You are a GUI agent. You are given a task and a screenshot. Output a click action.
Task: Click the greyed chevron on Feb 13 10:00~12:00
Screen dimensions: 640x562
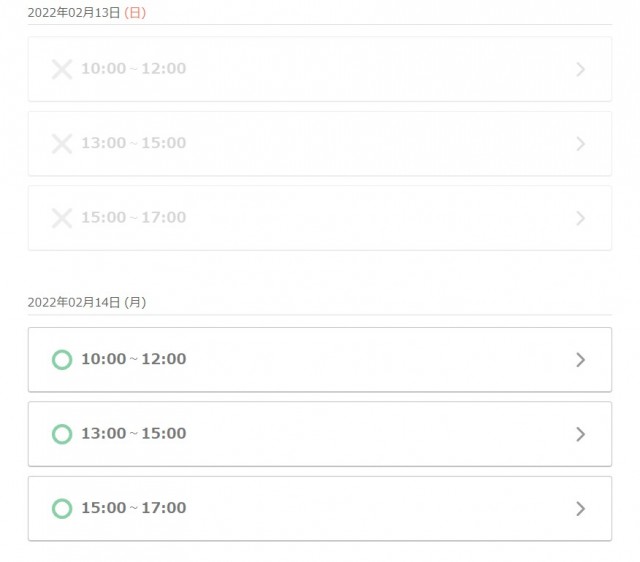[580, 69]
